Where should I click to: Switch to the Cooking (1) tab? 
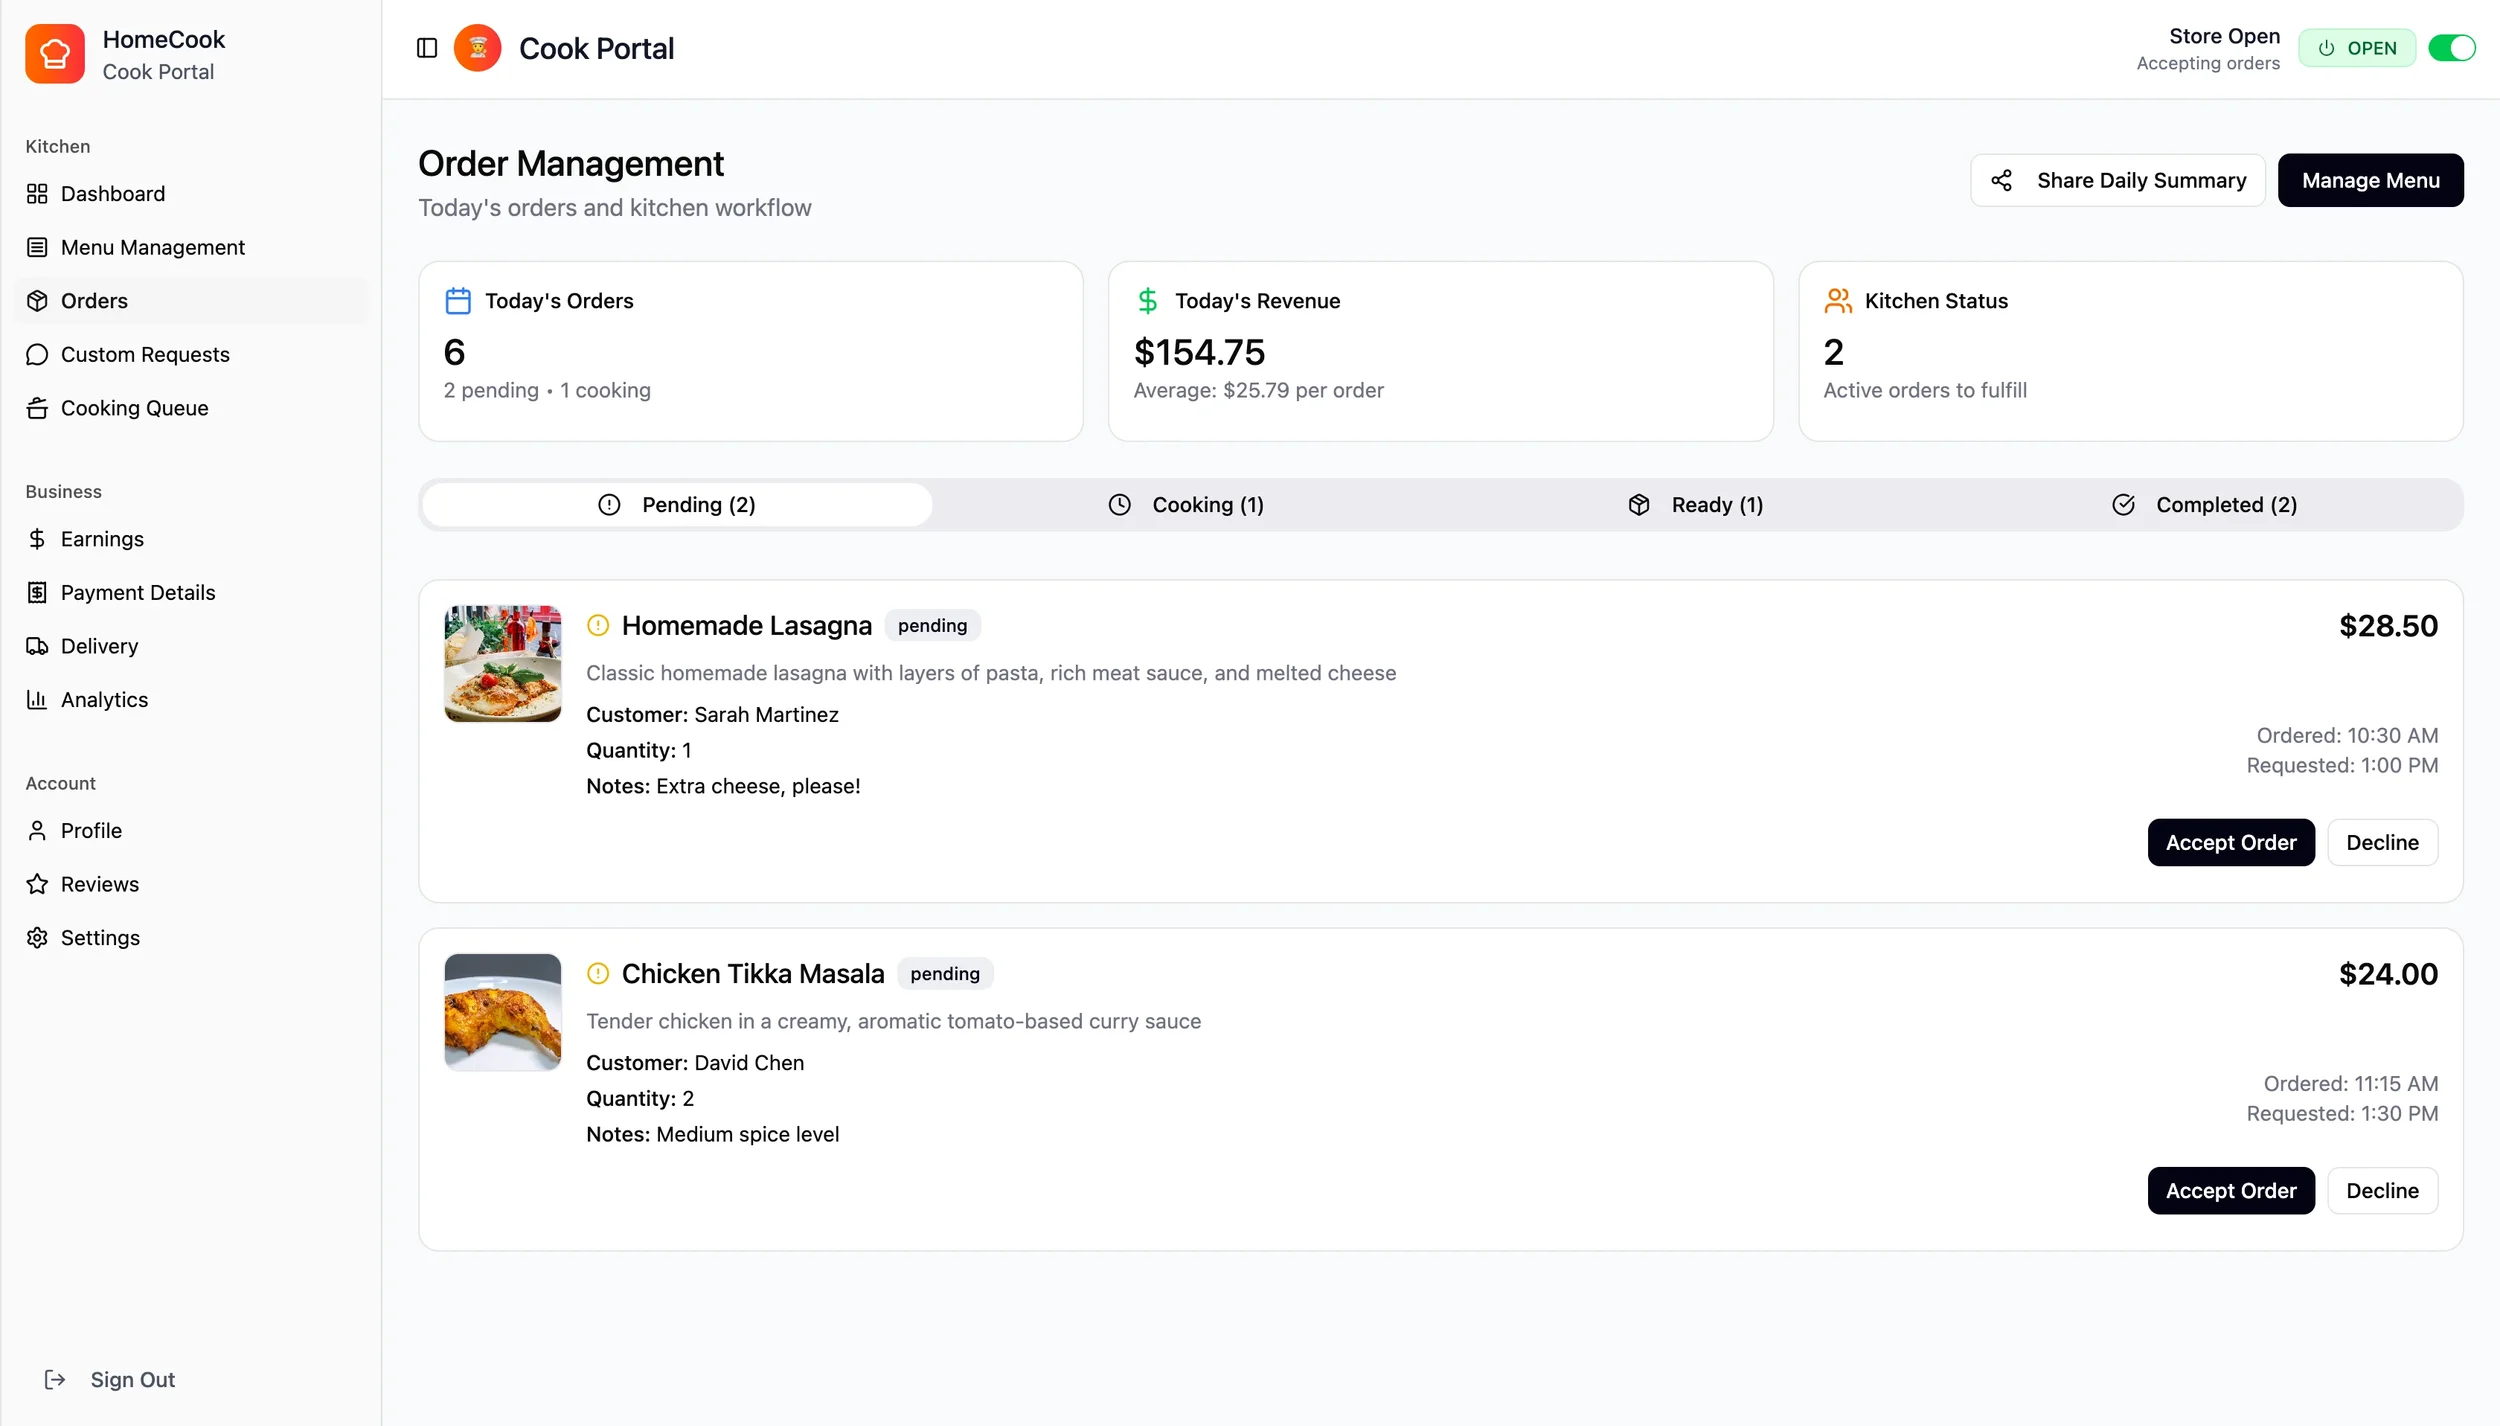tap(1186, 505)
